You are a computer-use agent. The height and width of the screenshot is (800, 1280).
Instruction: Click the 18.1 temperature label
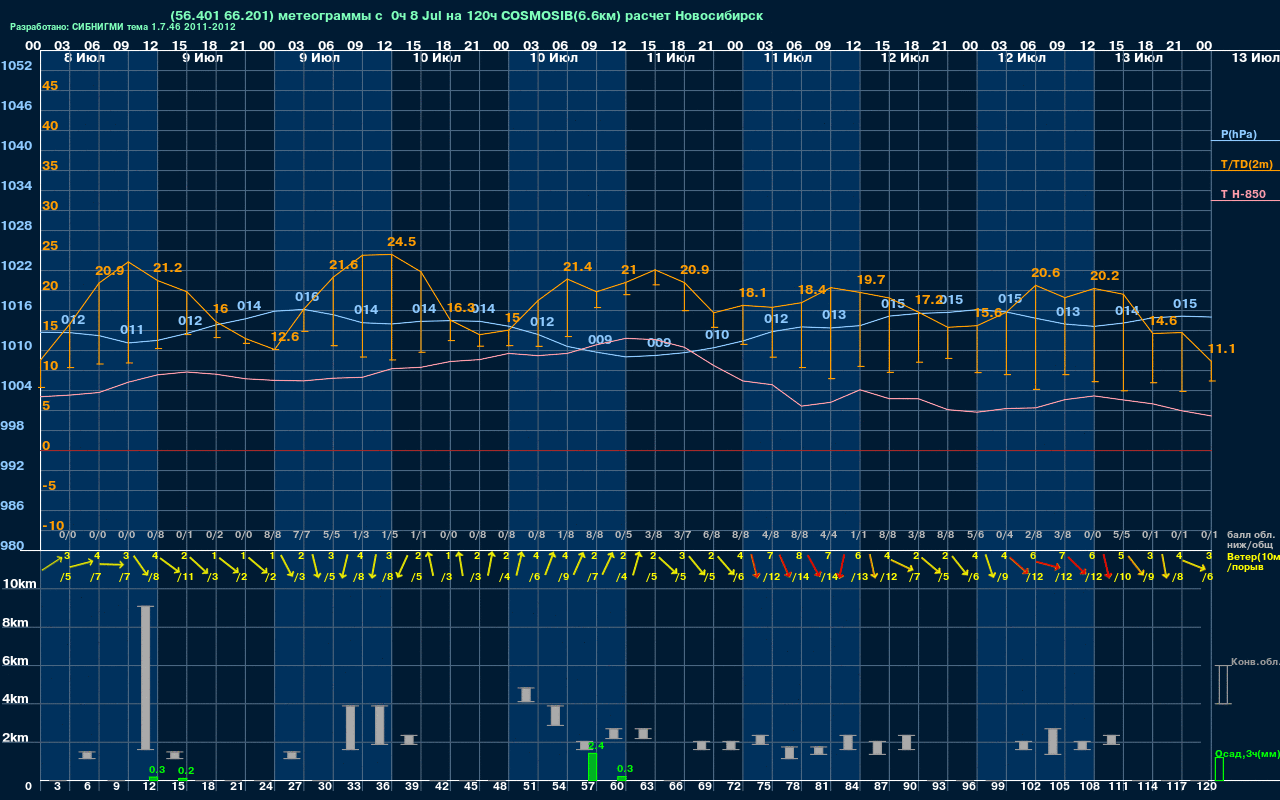(752, 293)
